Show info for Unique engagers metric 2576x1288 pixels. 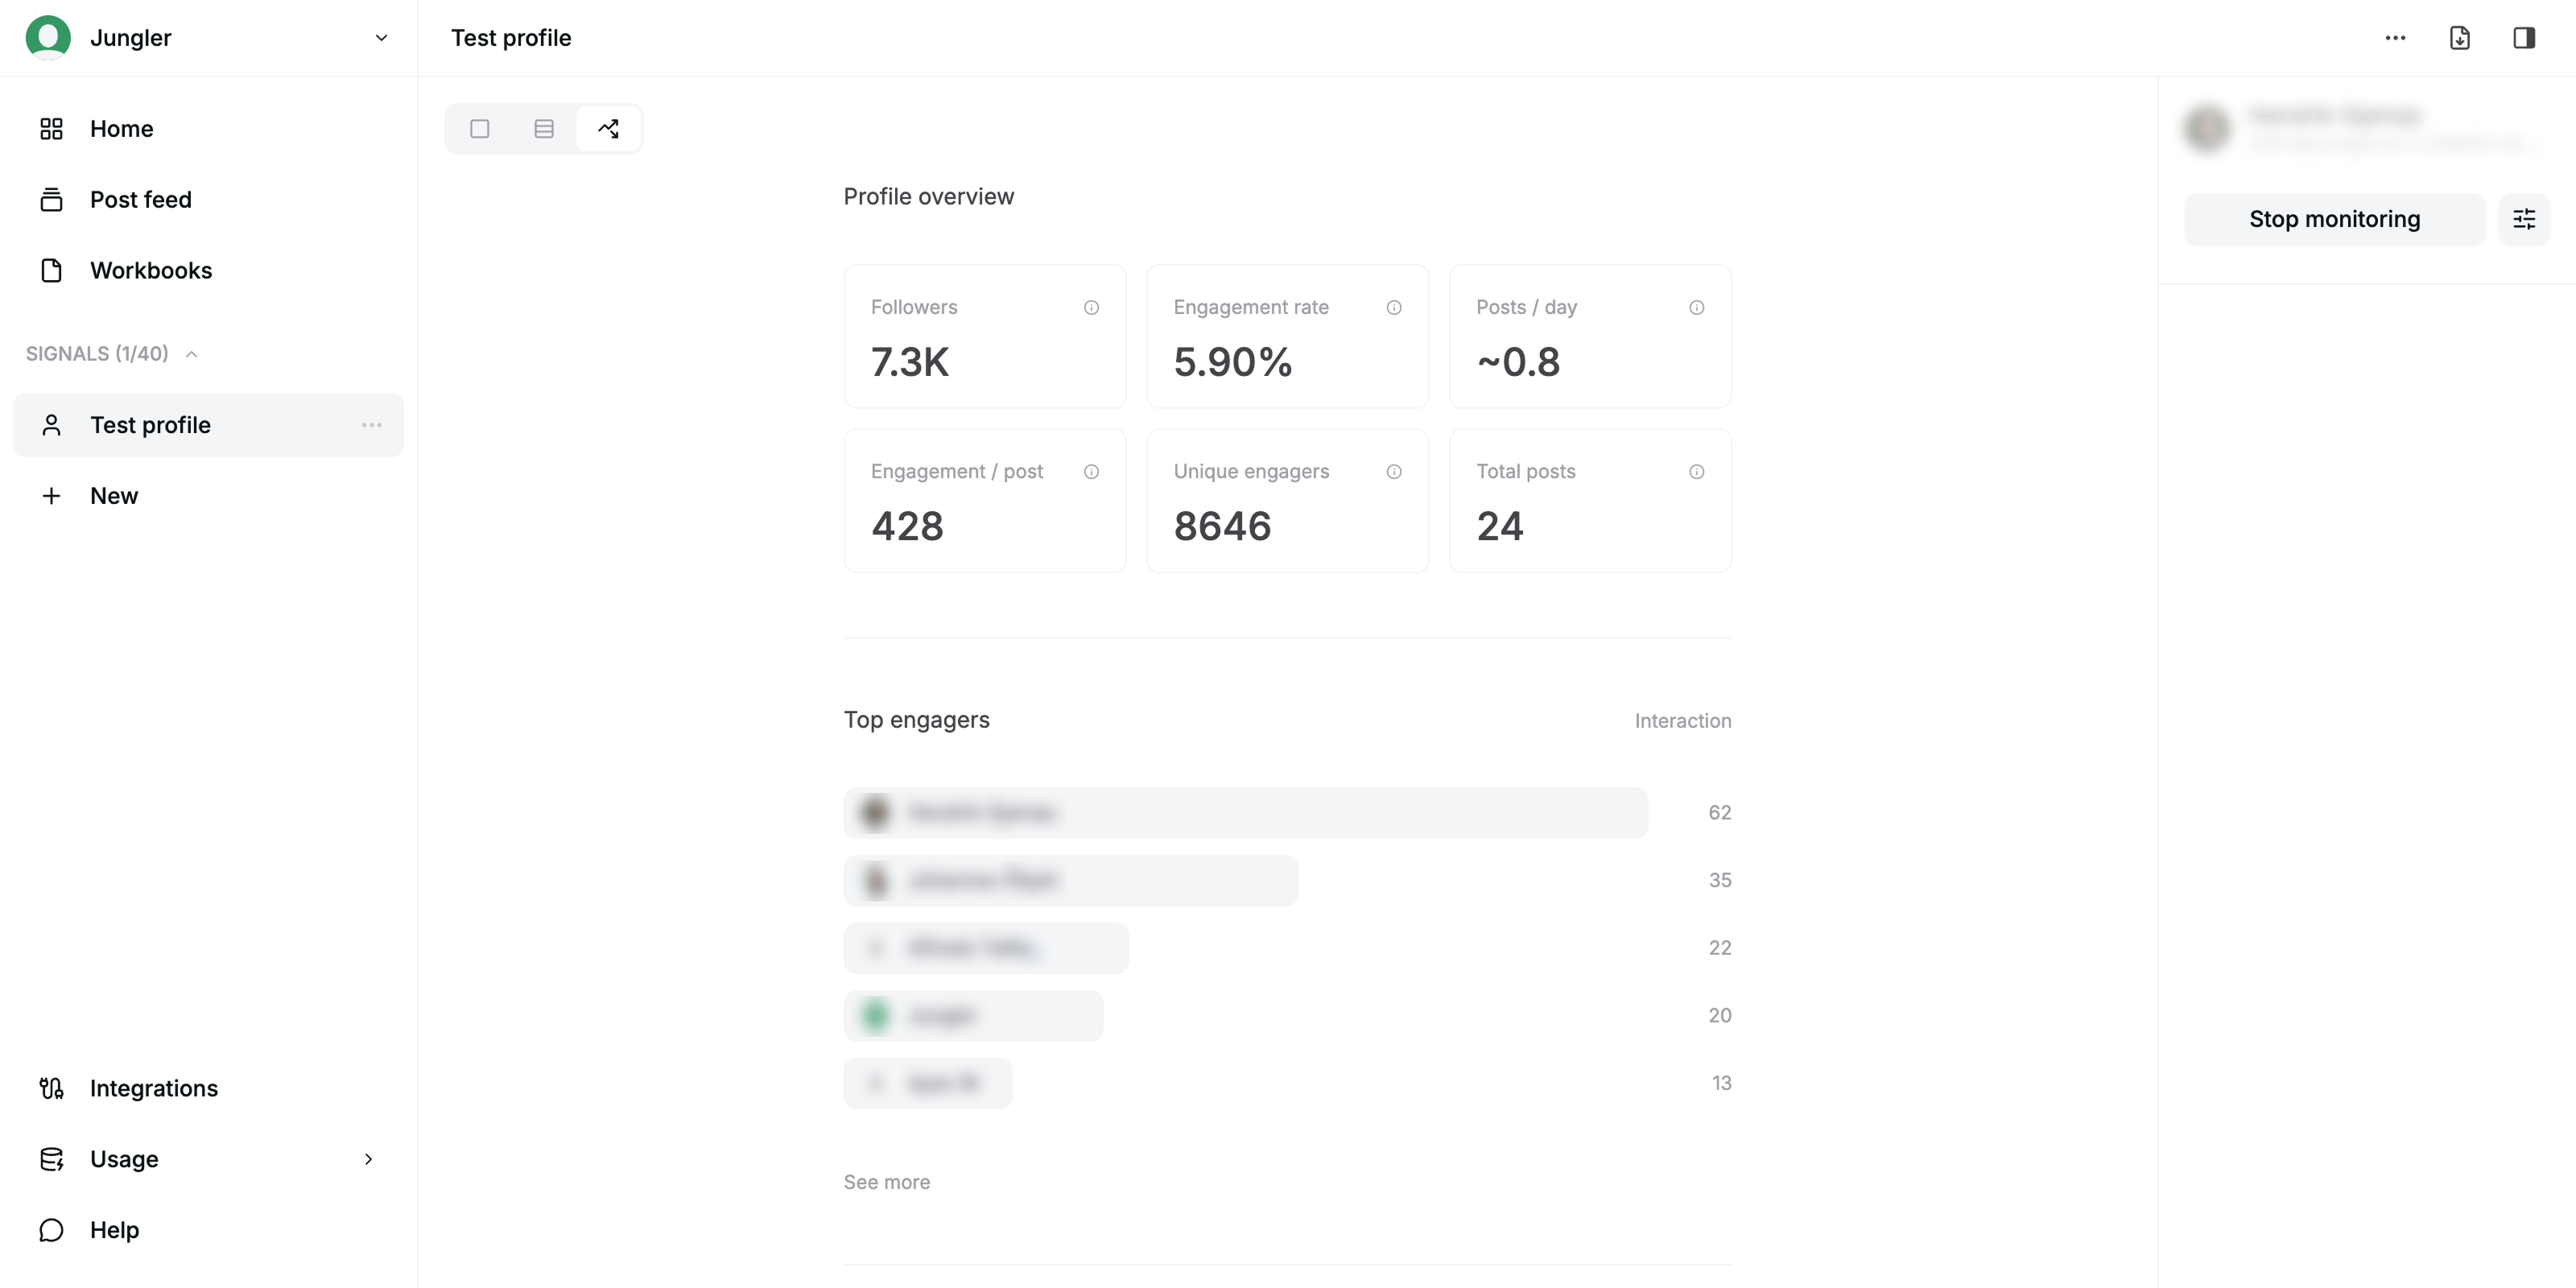[x=1394, y=472]
